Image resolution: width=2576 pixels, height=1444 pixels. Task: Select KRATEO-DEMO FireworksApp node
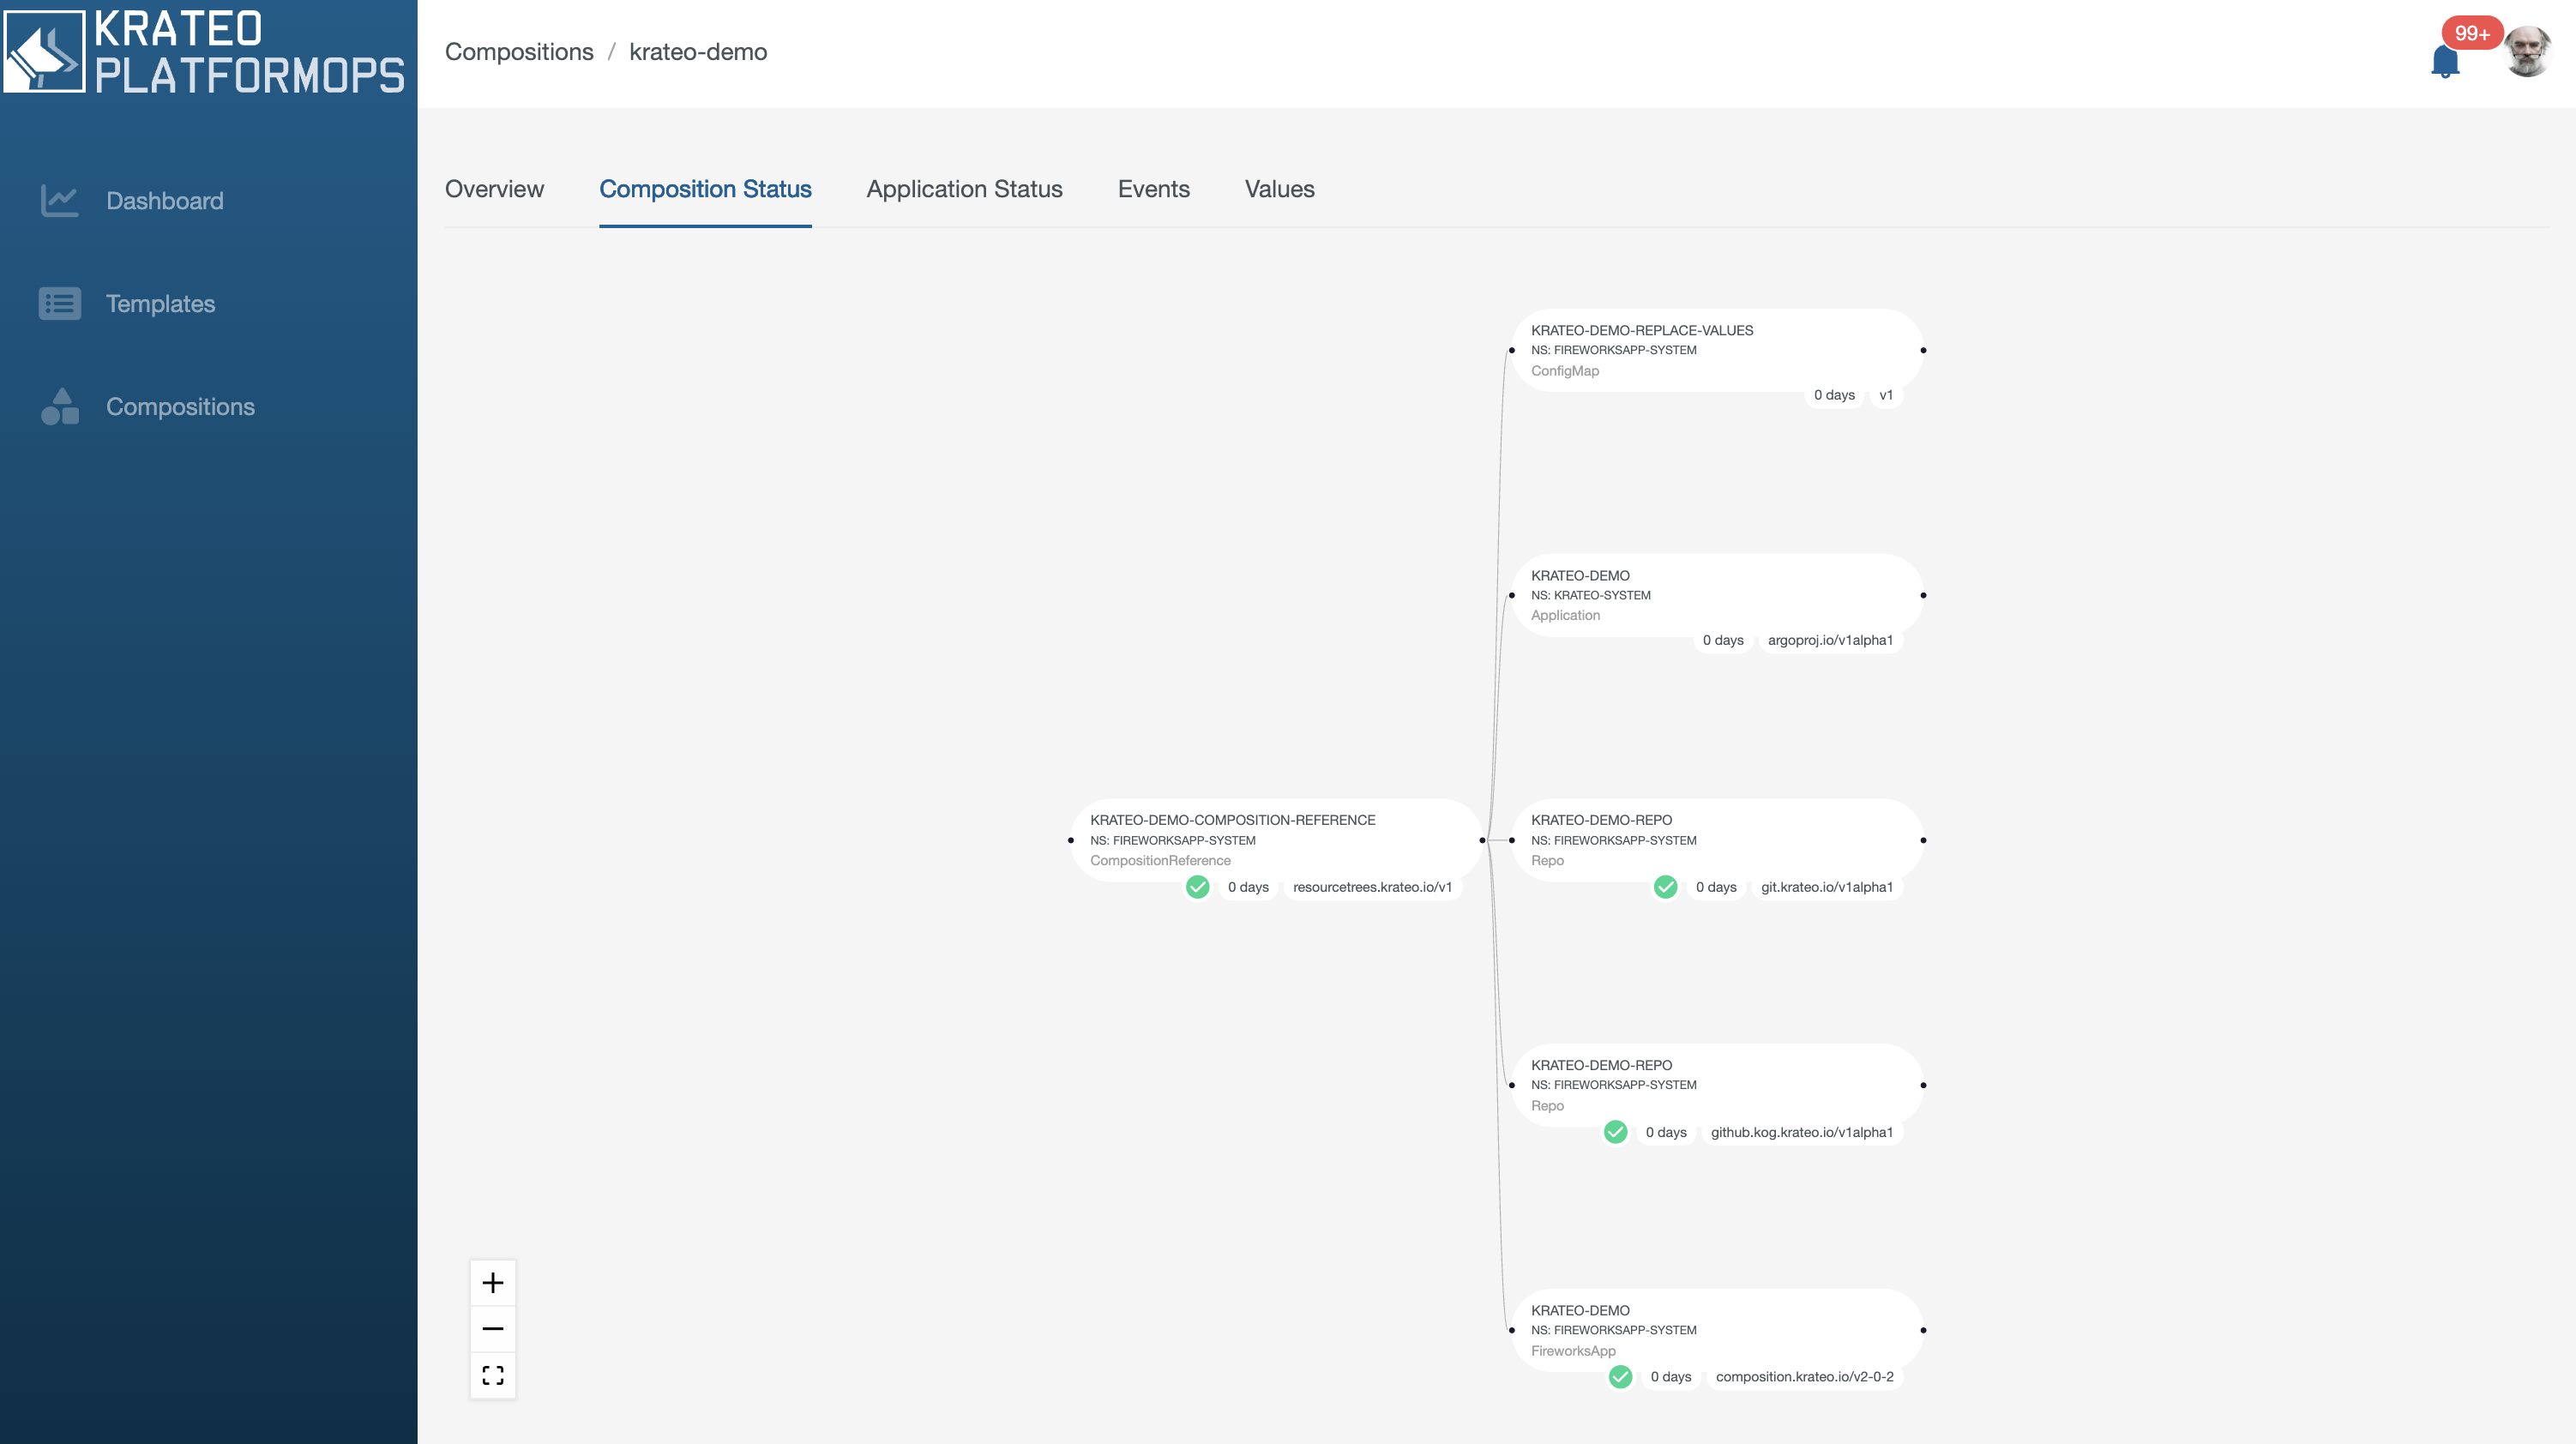coord(1717,1330)
